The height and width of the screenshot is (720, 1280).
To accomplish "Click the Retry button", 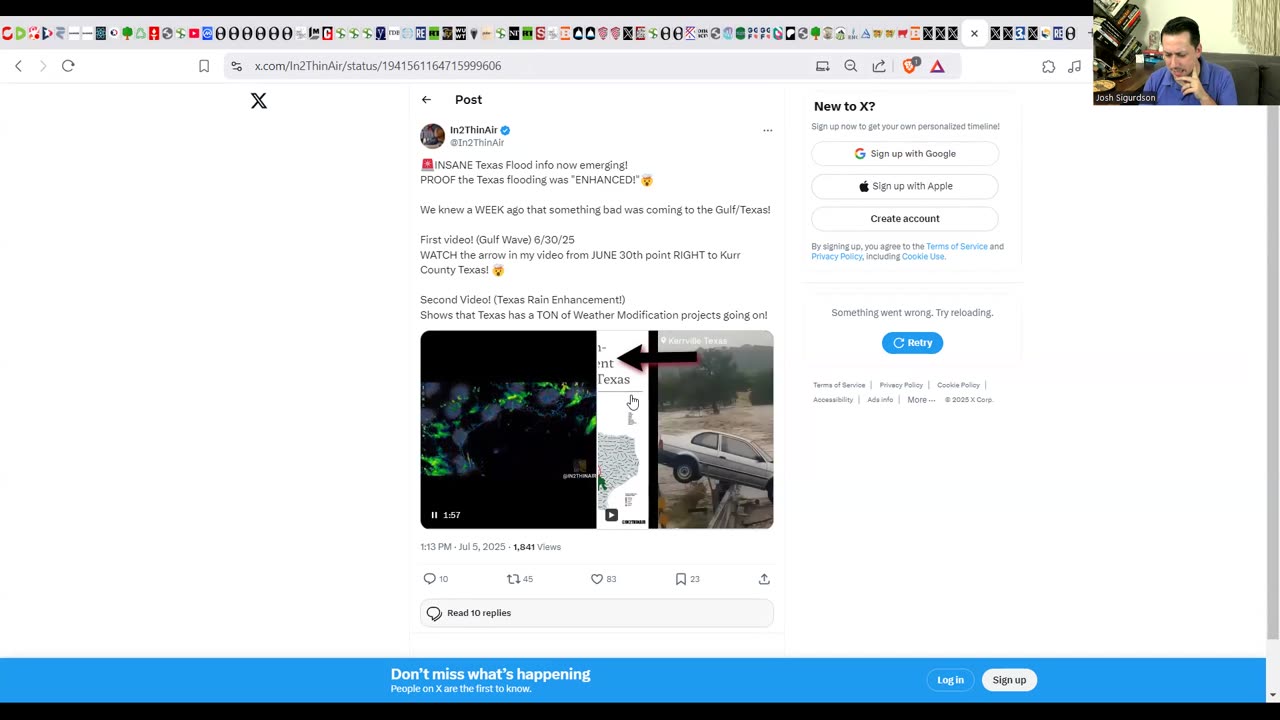I will pos(912,343).
